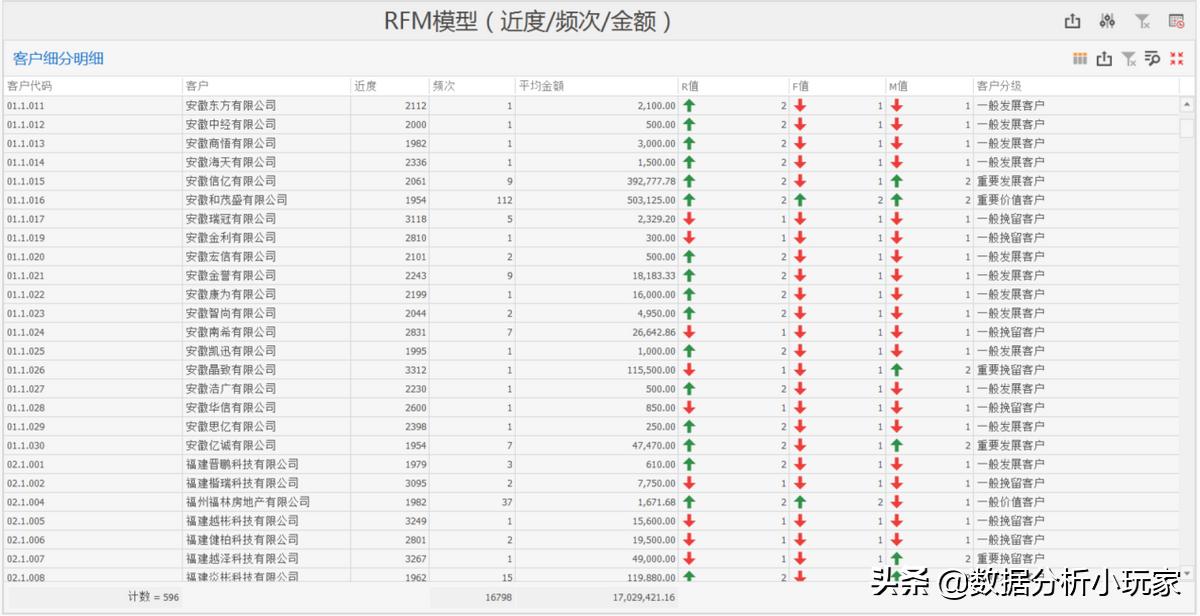
Task: Open the parameter settings sliders icon
Action: [1108, 20]
